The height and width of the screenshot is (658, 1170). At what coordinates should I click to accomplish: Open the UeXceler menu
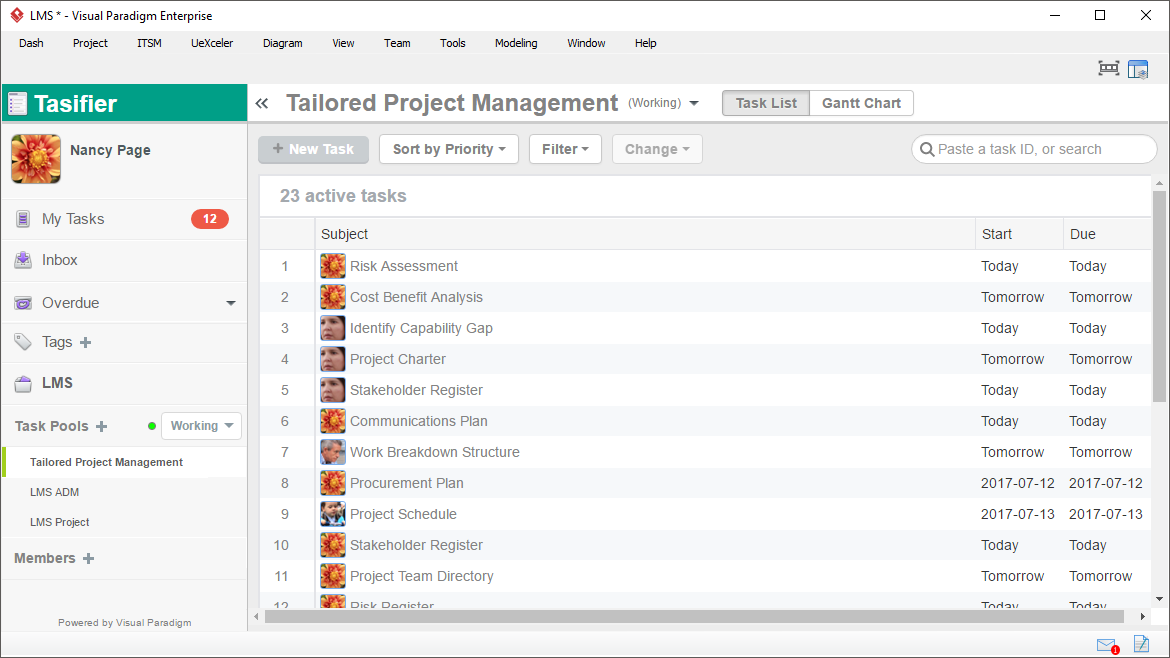212,43
